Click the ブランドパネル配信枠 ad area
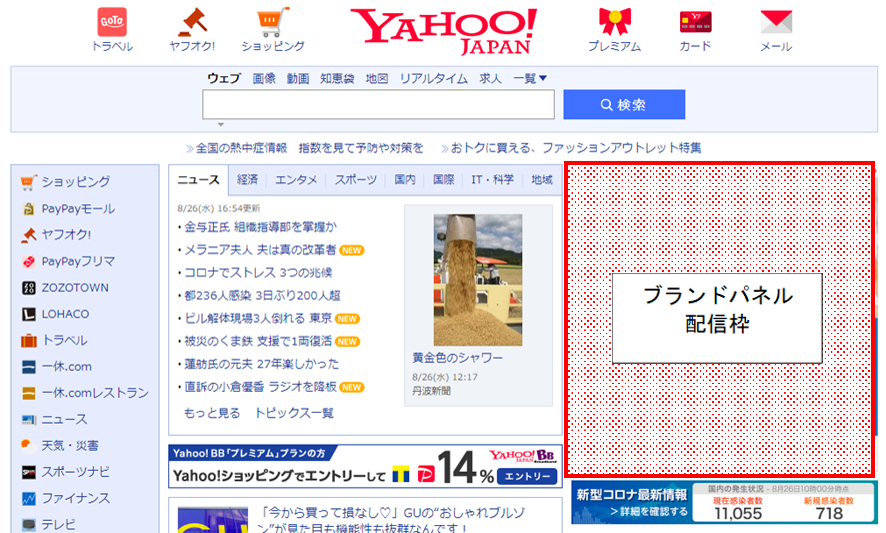The image size is (886, 533). 719,319
